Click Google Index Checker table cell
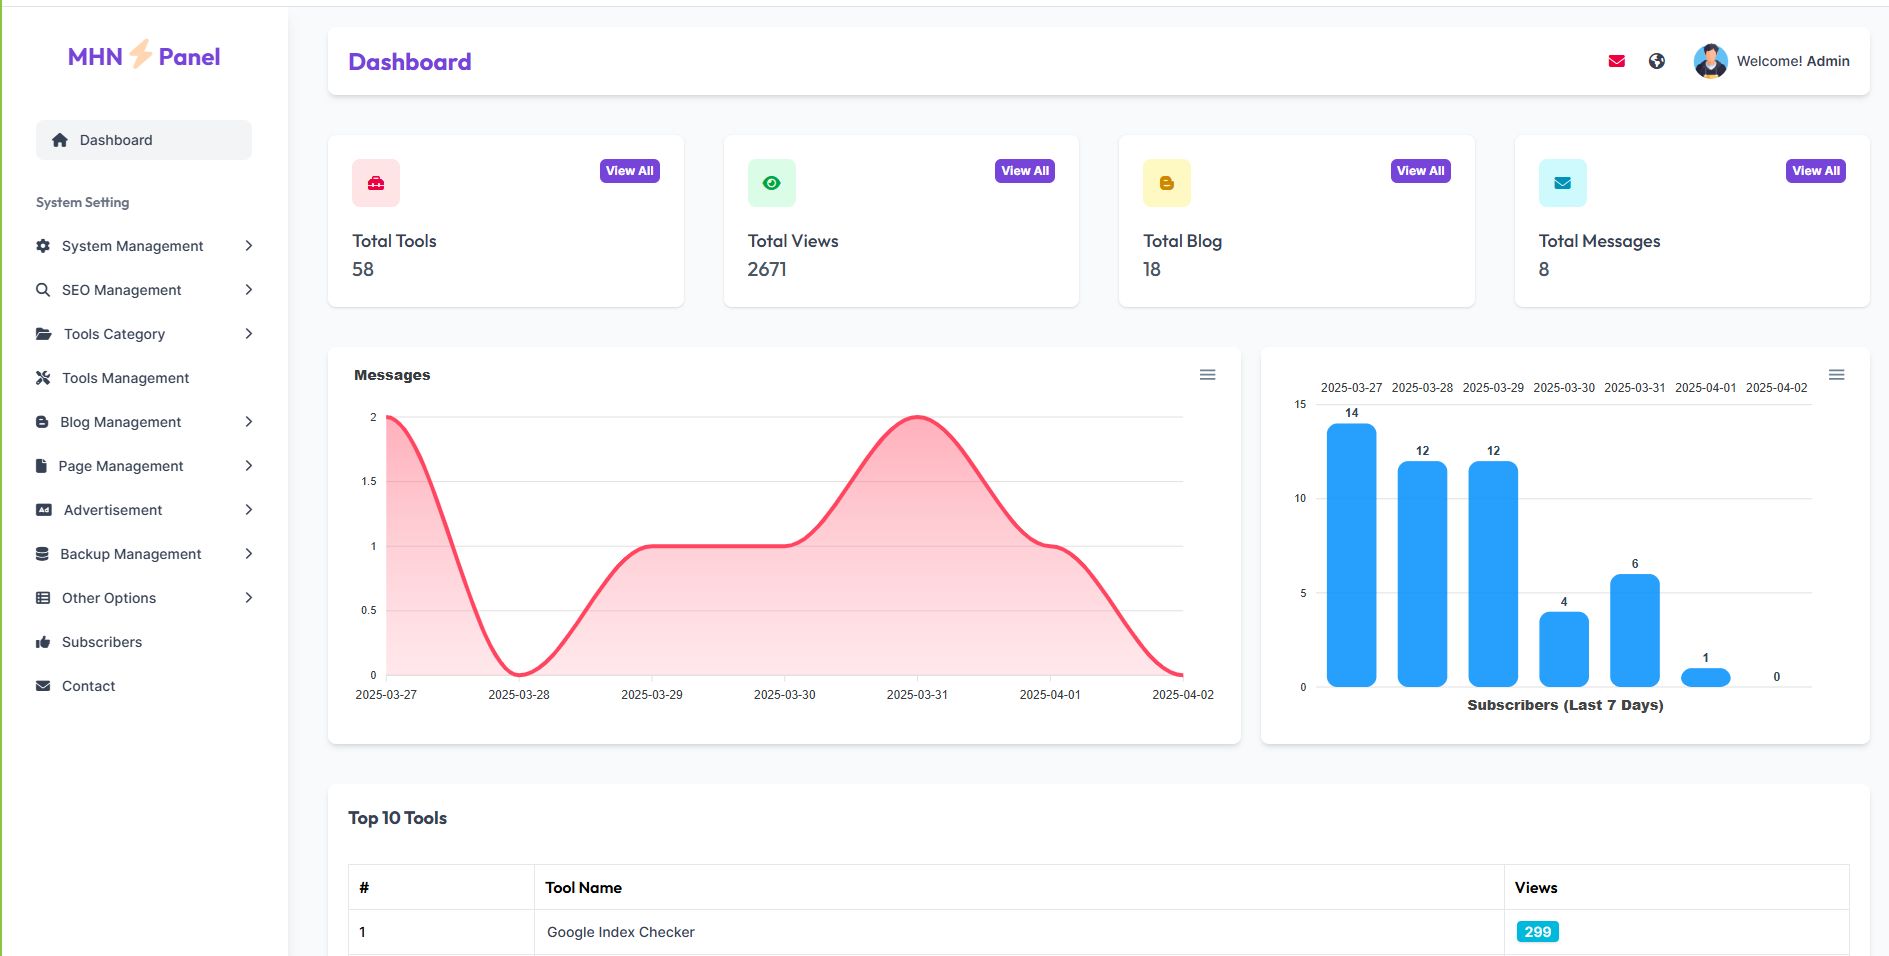The height and width of the screenshot is (956, 1889). 1019,932
